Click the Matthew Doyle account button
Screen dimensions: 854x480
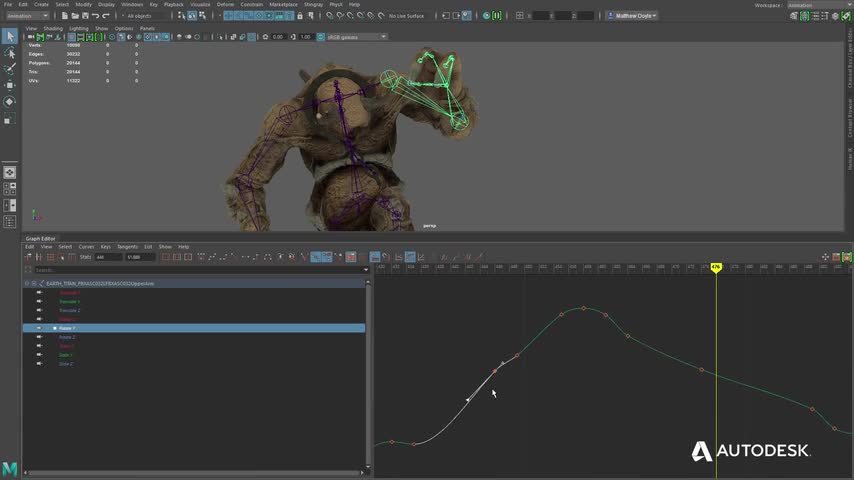point(631,16)
